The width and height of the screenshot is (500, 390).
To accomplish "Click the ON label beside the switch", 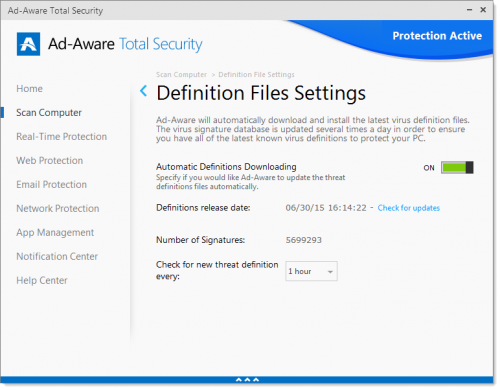I will coord(429,168).
